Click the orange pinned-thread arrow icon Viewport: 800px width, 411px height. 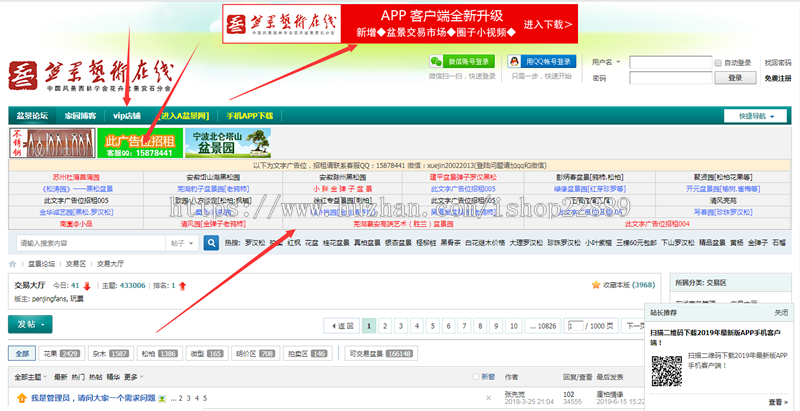pyautogui.click(x=21, y=398)
